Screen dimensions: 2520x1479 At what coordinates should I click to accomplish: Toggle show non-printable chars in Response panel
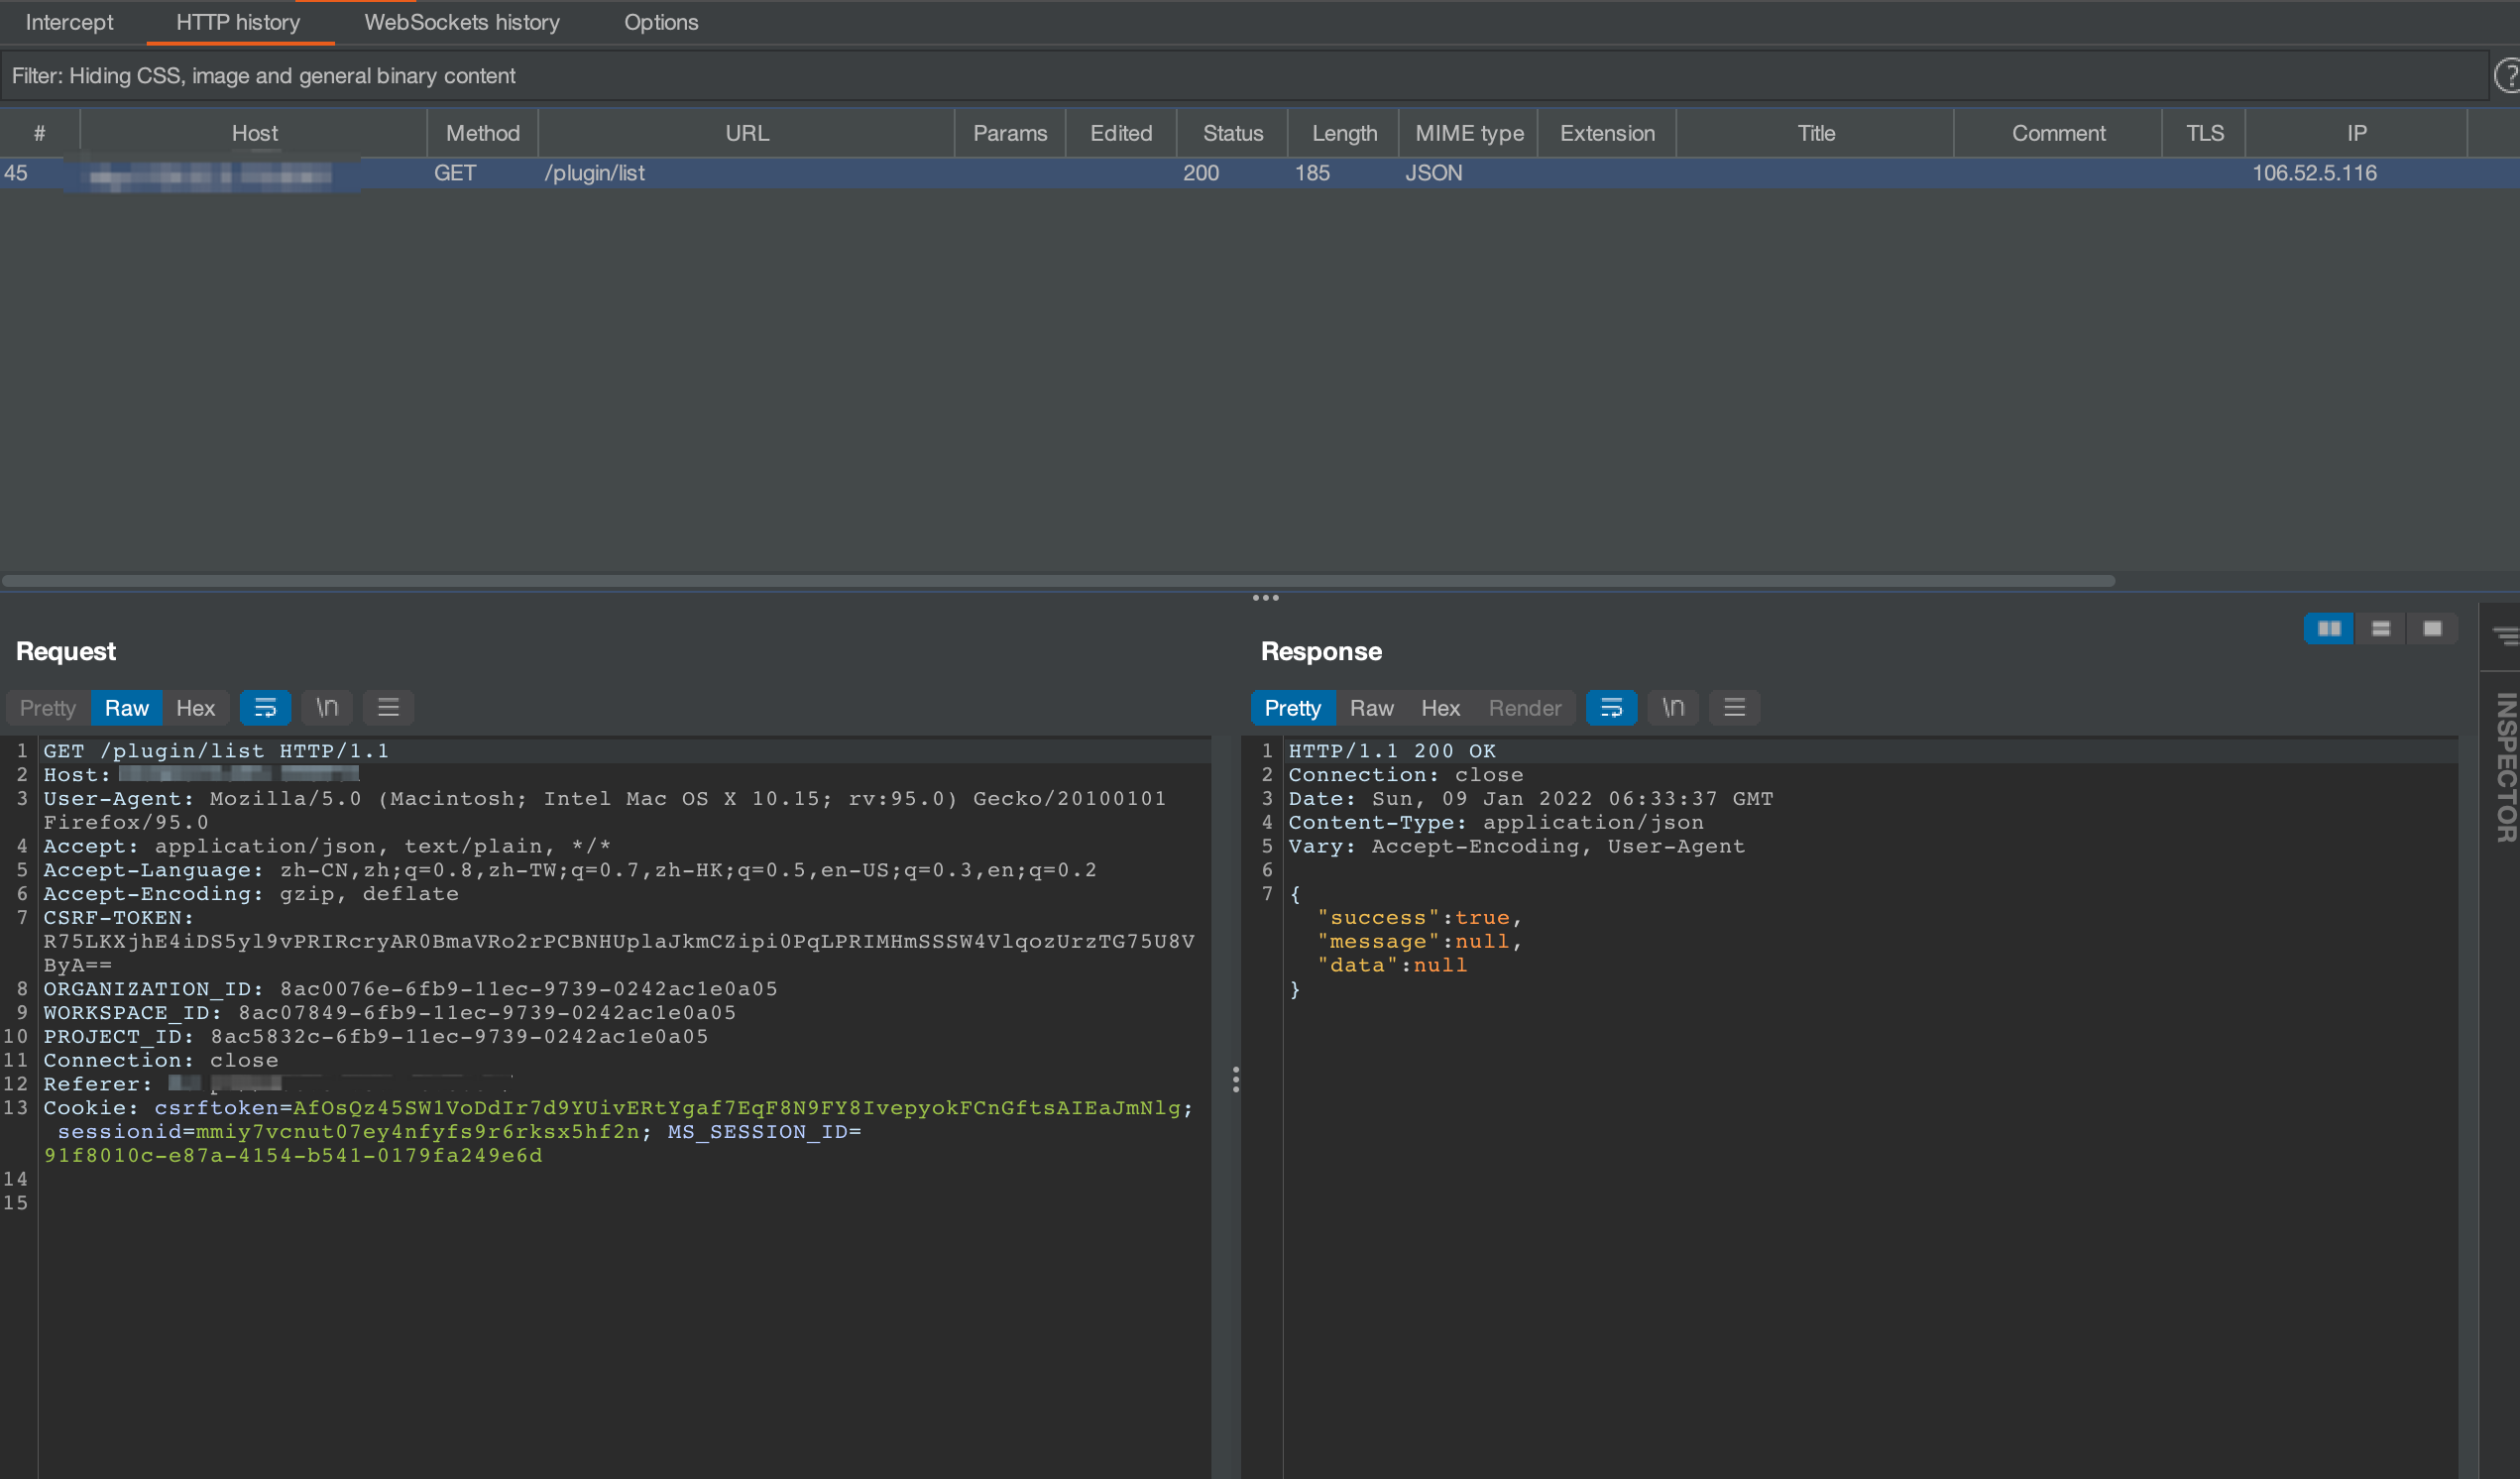1673,708
